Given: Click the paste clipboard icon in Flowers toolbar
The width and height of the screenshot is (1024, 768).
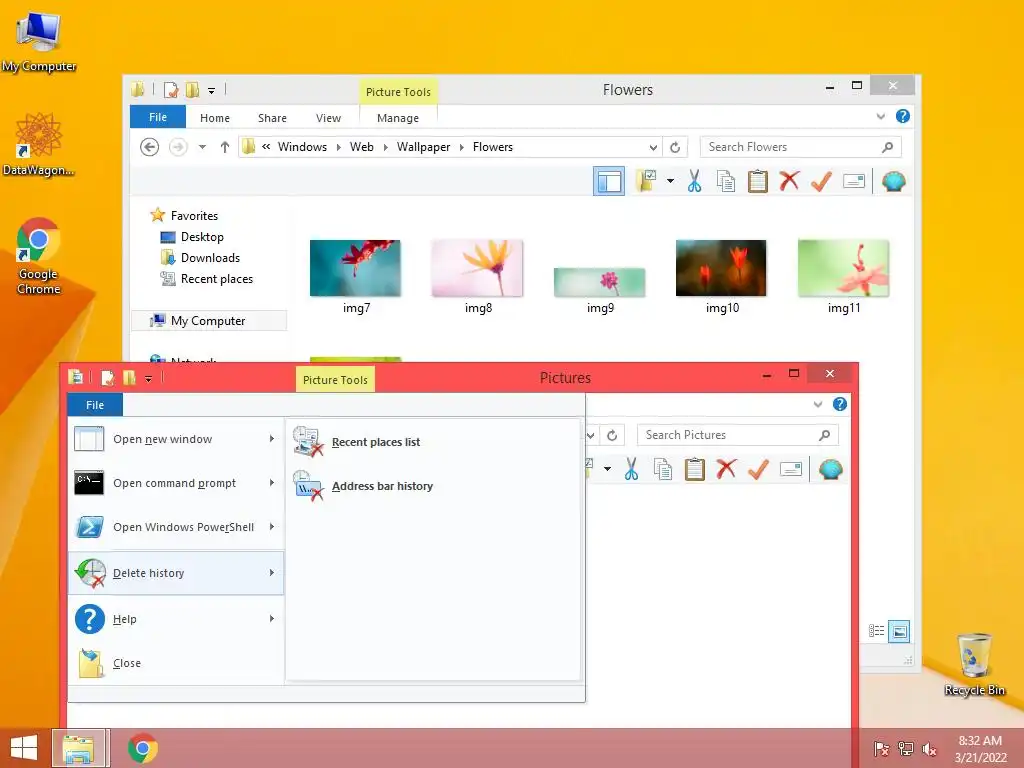Looking at the screenshot, I should pyautogui.click(x=758, y=181).
